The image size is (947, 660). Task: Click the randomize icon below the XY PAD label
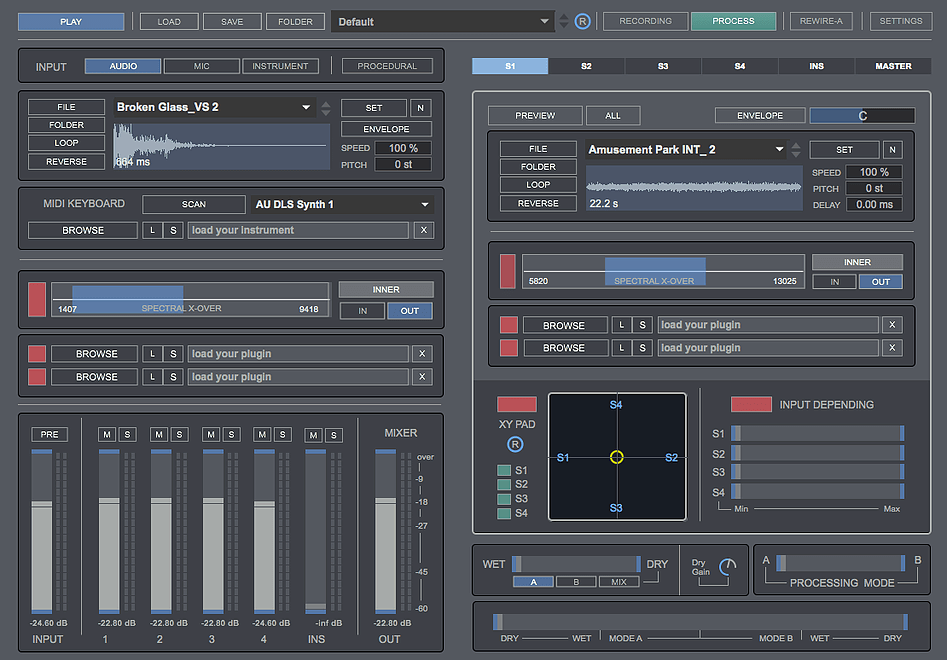point(515,444)
